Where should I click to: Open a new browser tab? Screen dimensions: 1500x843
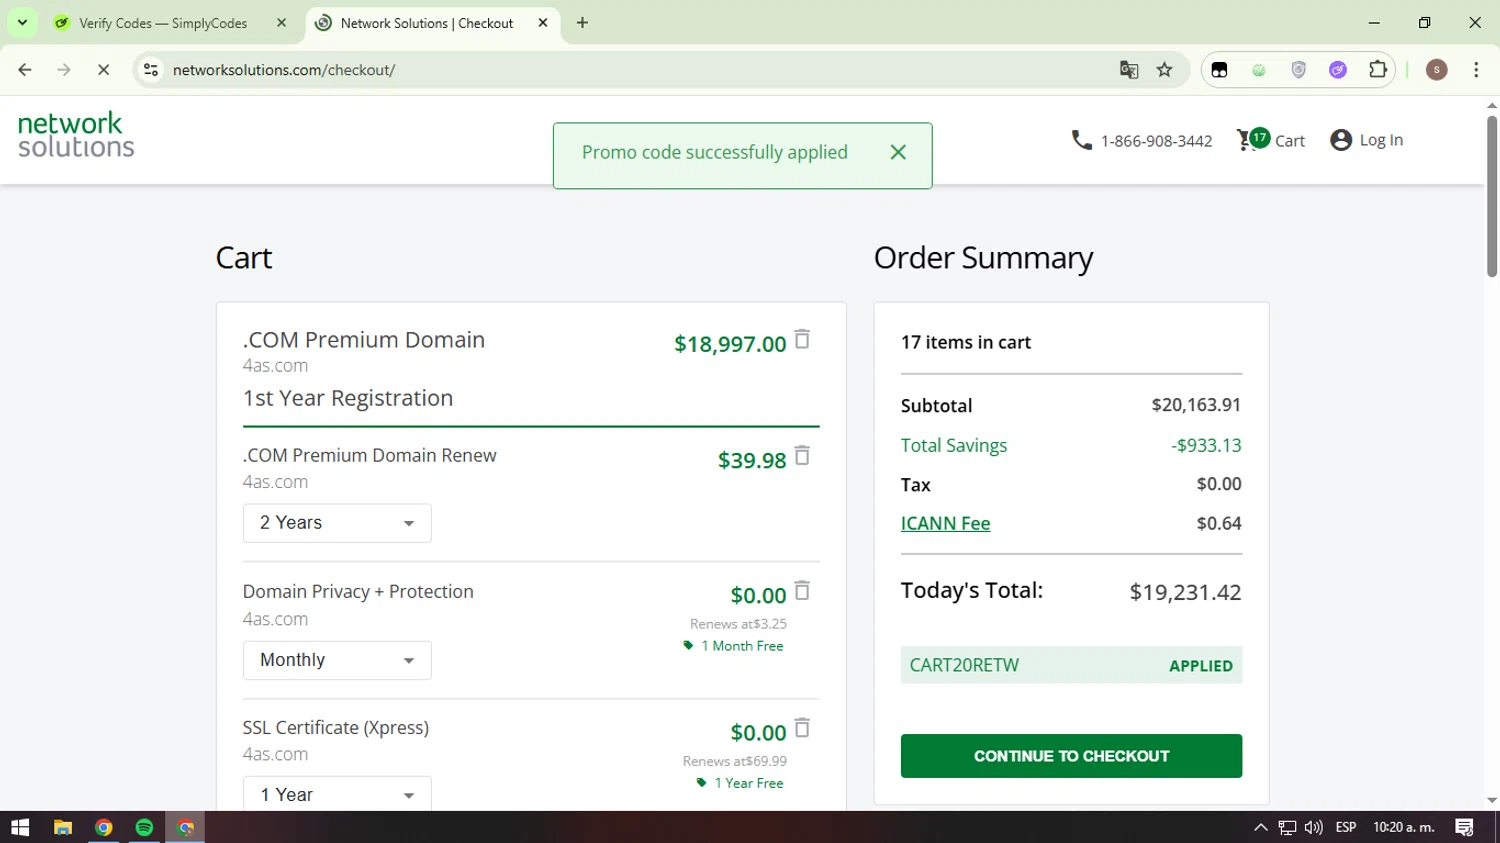pyautogui.click(x=582, y=23)
